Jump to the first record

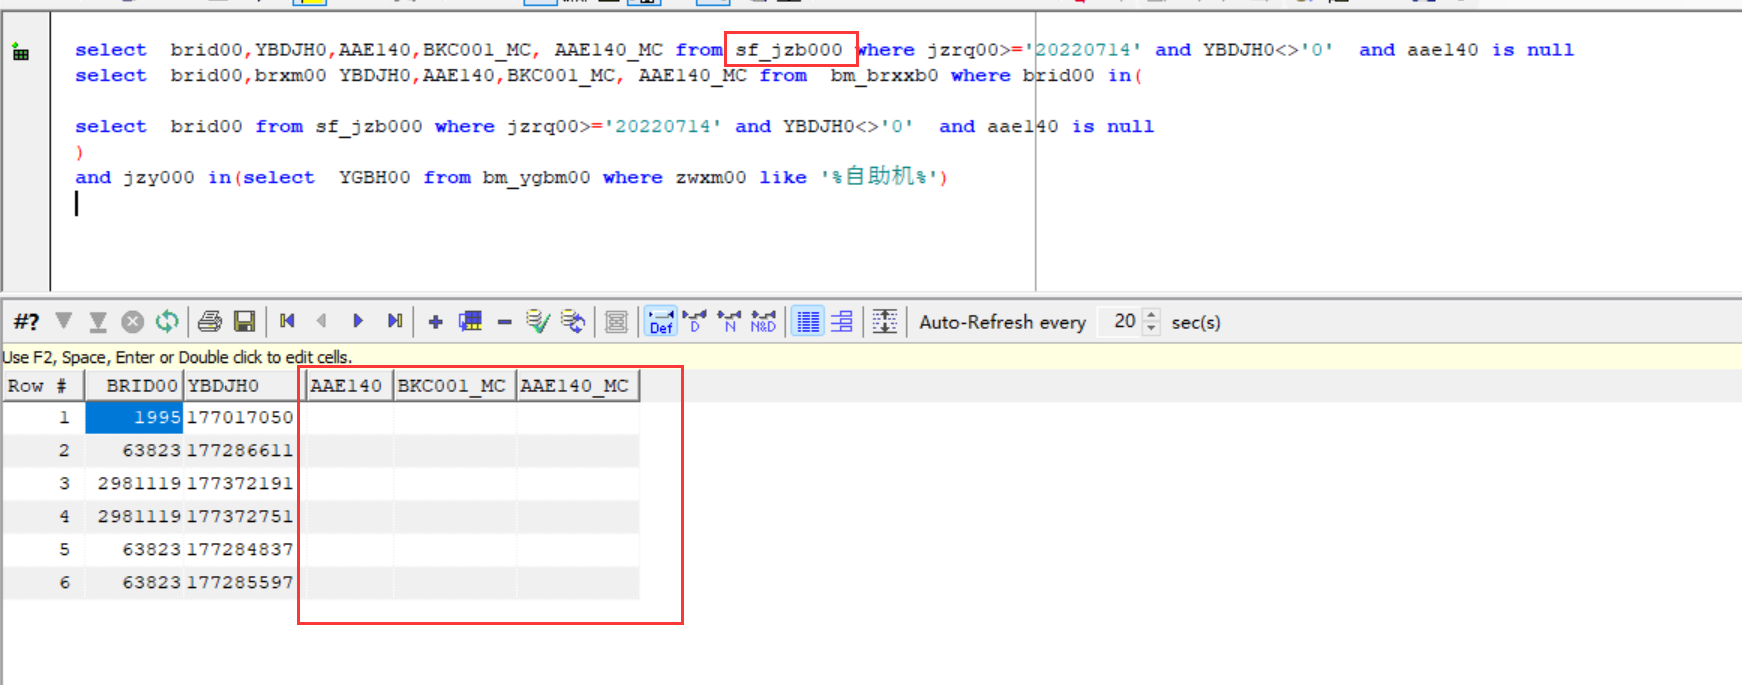click(288, 321)
